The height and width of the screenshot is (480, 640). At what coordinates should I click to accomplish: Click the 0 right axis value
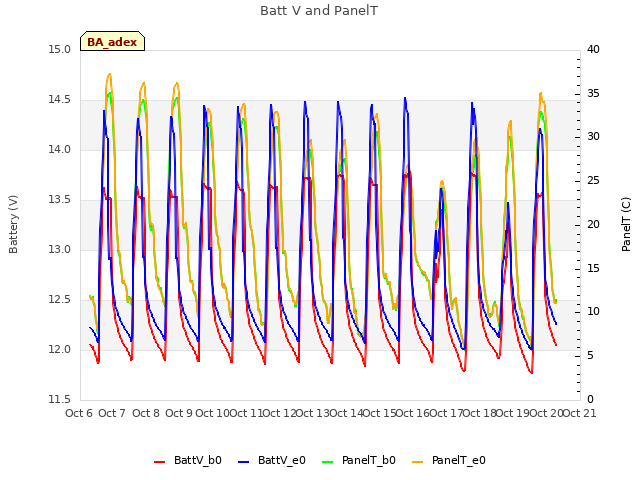tap(590, 399)
